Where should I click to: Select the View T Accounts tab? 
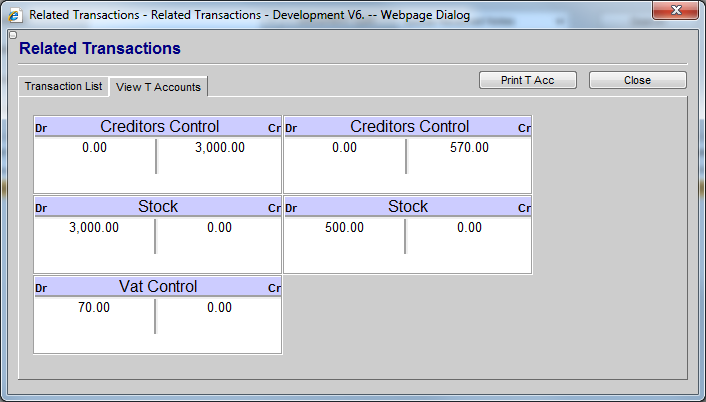[158, 87]
